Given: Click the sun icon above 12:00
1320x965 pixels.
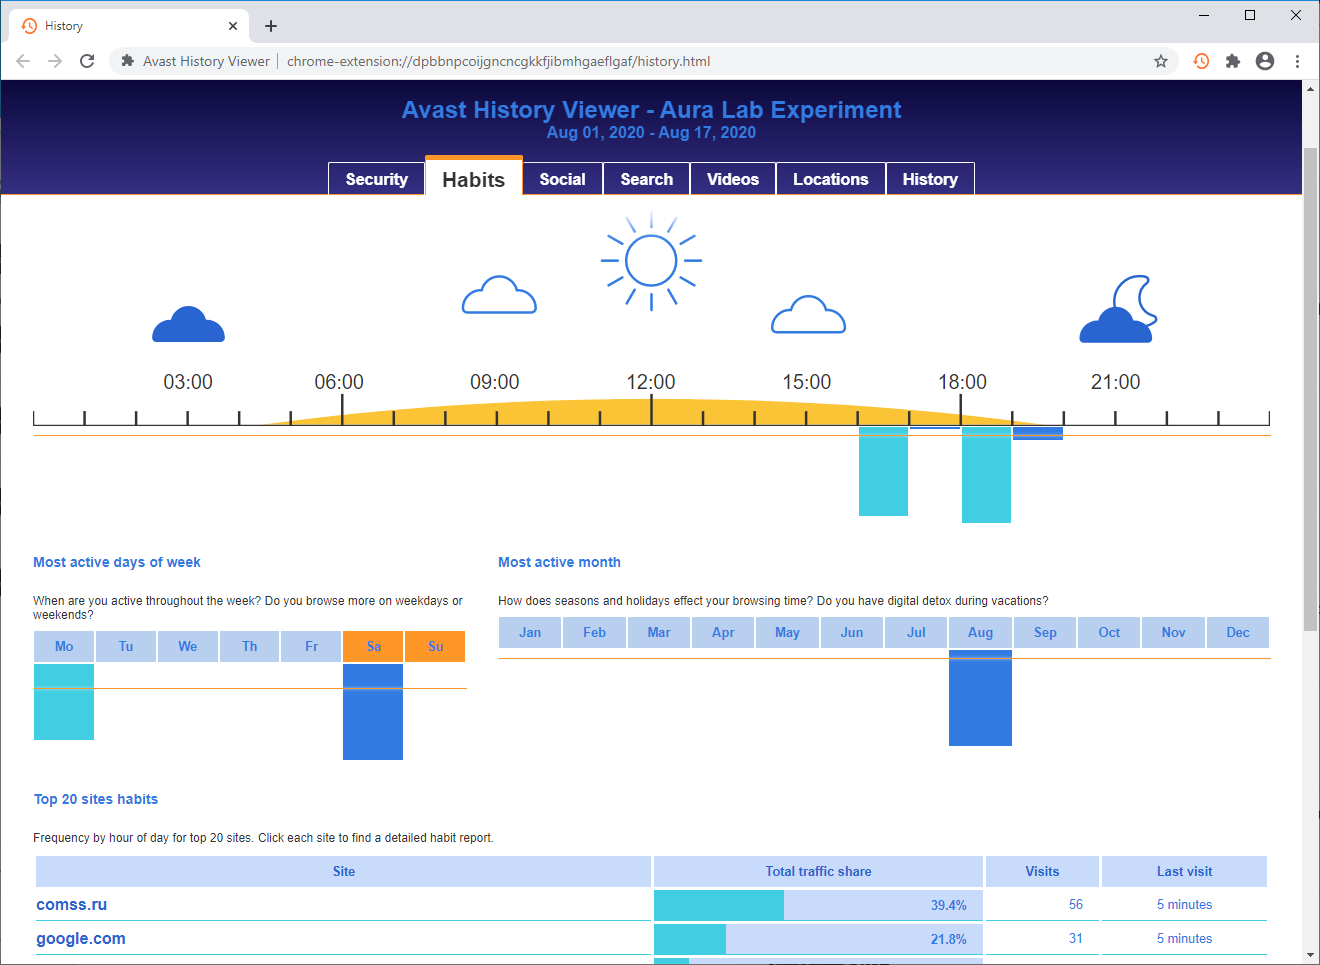Looking at the screenshot, I should point(651,261).
